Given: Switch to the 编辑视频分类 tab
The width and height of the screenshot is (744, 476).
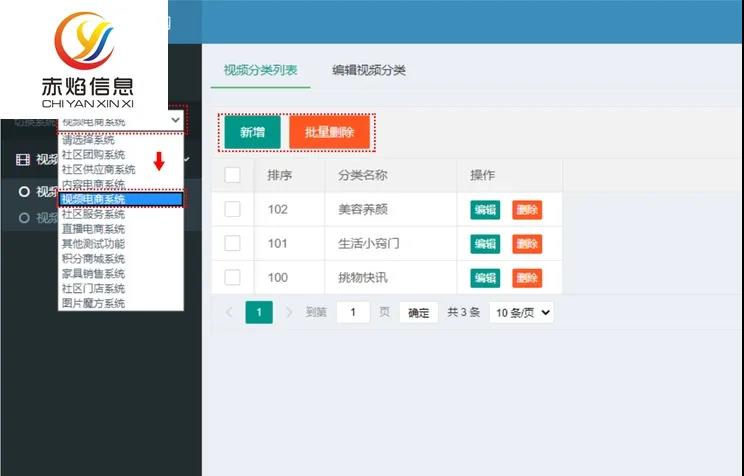Looking at the screenshot, I should tap(368, 70).
